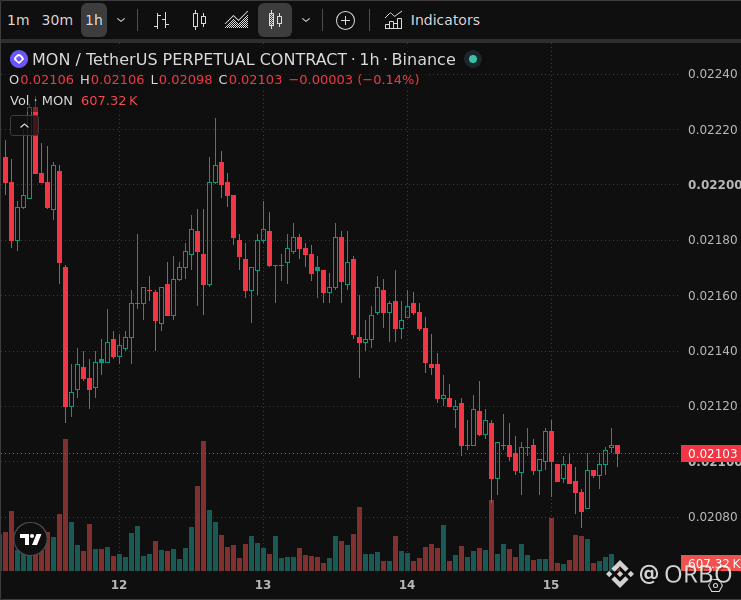Click the 0.02200 price axis label
The height and width of the screenshot is (600, 741).
coord(714,185)
